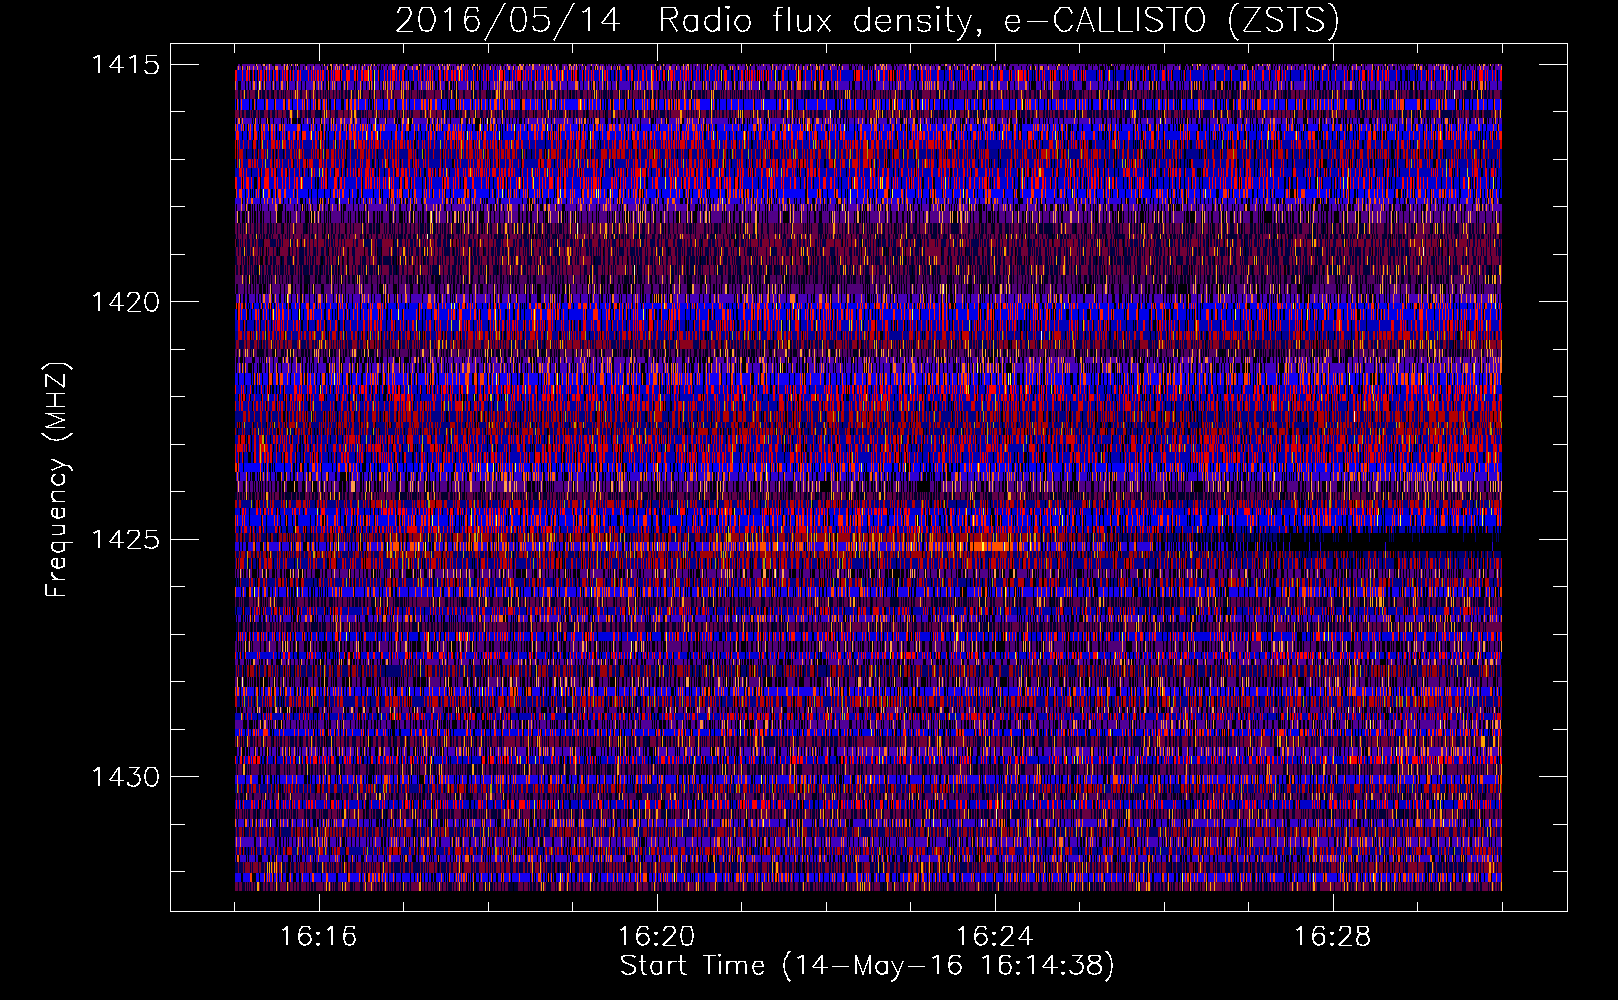This screenshot has width=1618, height=1000.
Task: Click the 16:28 time tick label
Action: coord(1333,937)
